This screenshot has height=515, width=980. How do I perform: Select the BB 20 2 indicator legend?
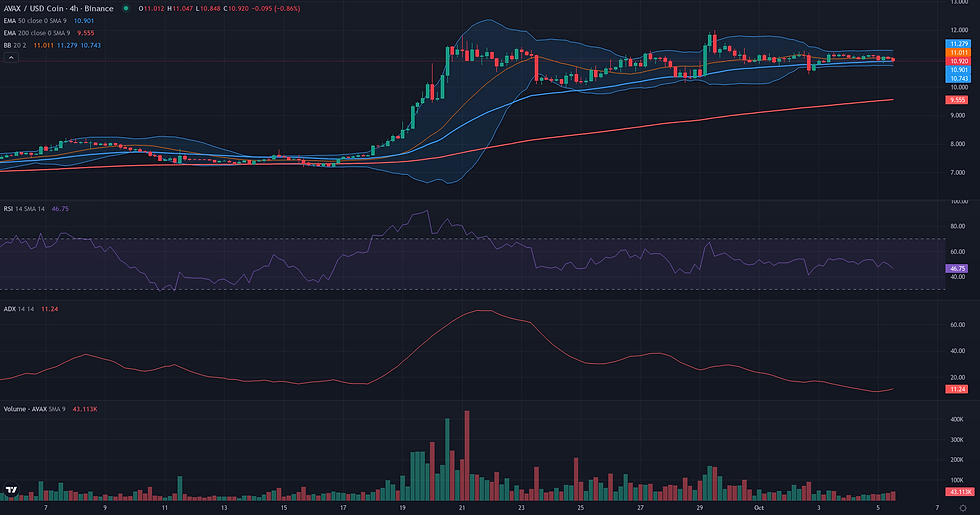pyautogui.click(x=16, y=45)
